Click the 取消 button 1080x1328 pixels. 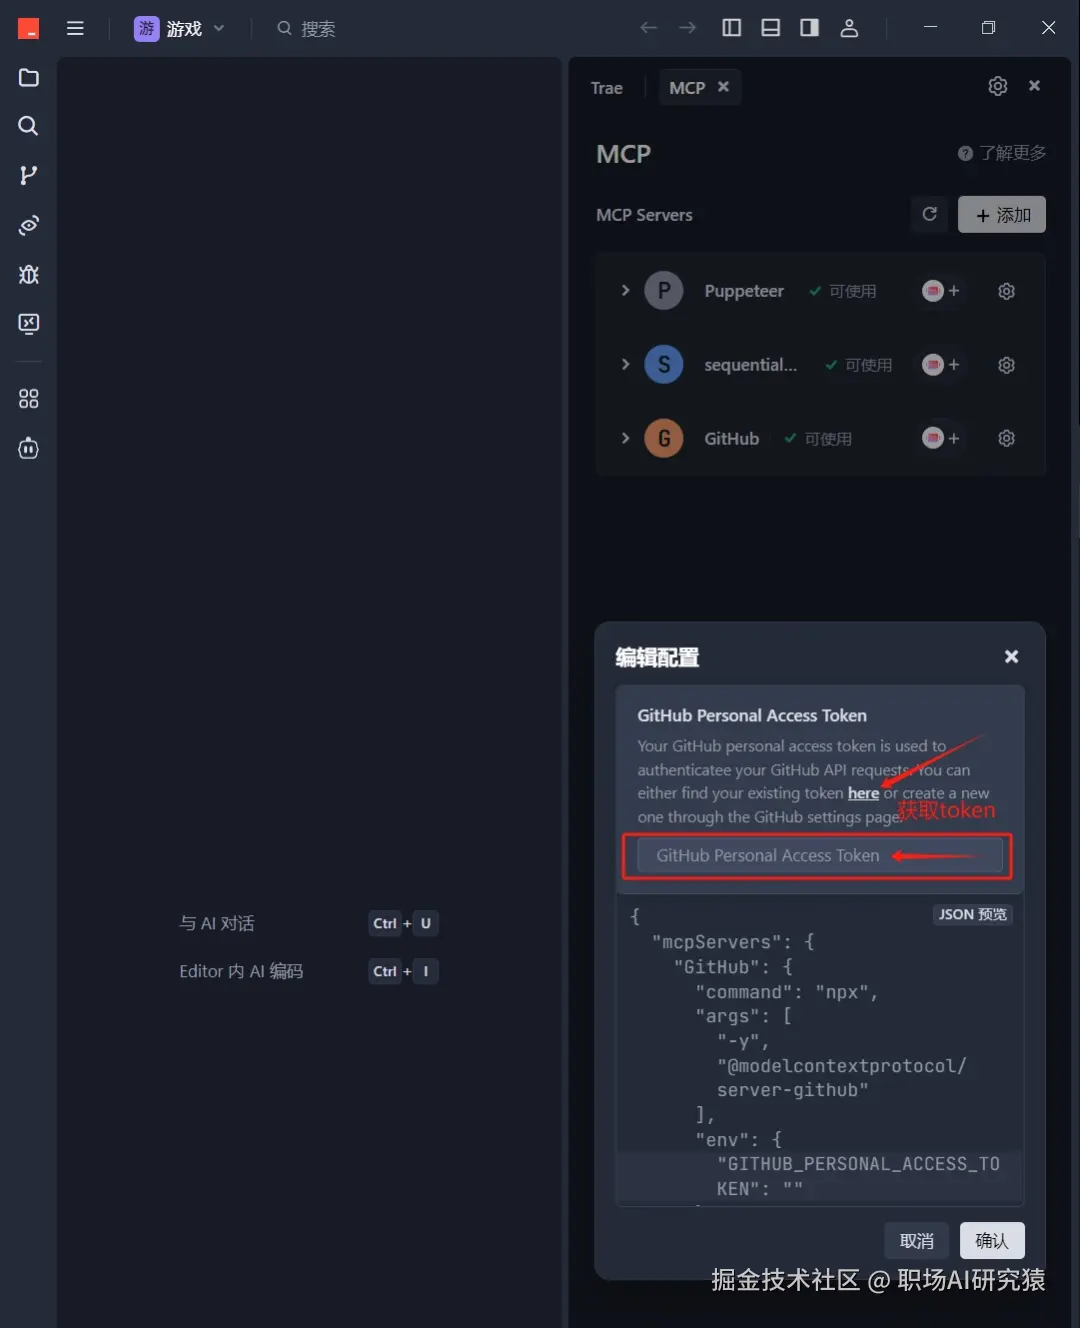[917, 1241]
